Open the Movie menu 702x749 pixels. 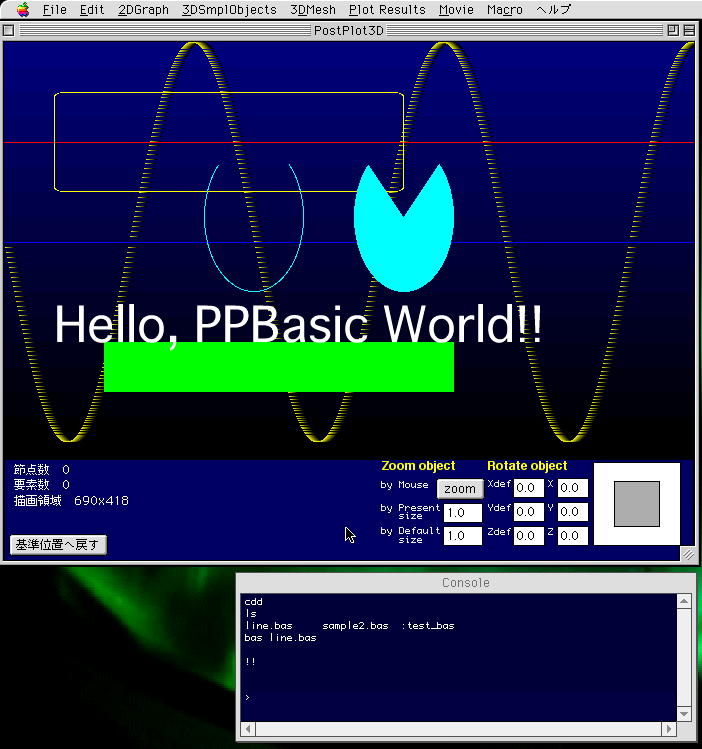456,10
